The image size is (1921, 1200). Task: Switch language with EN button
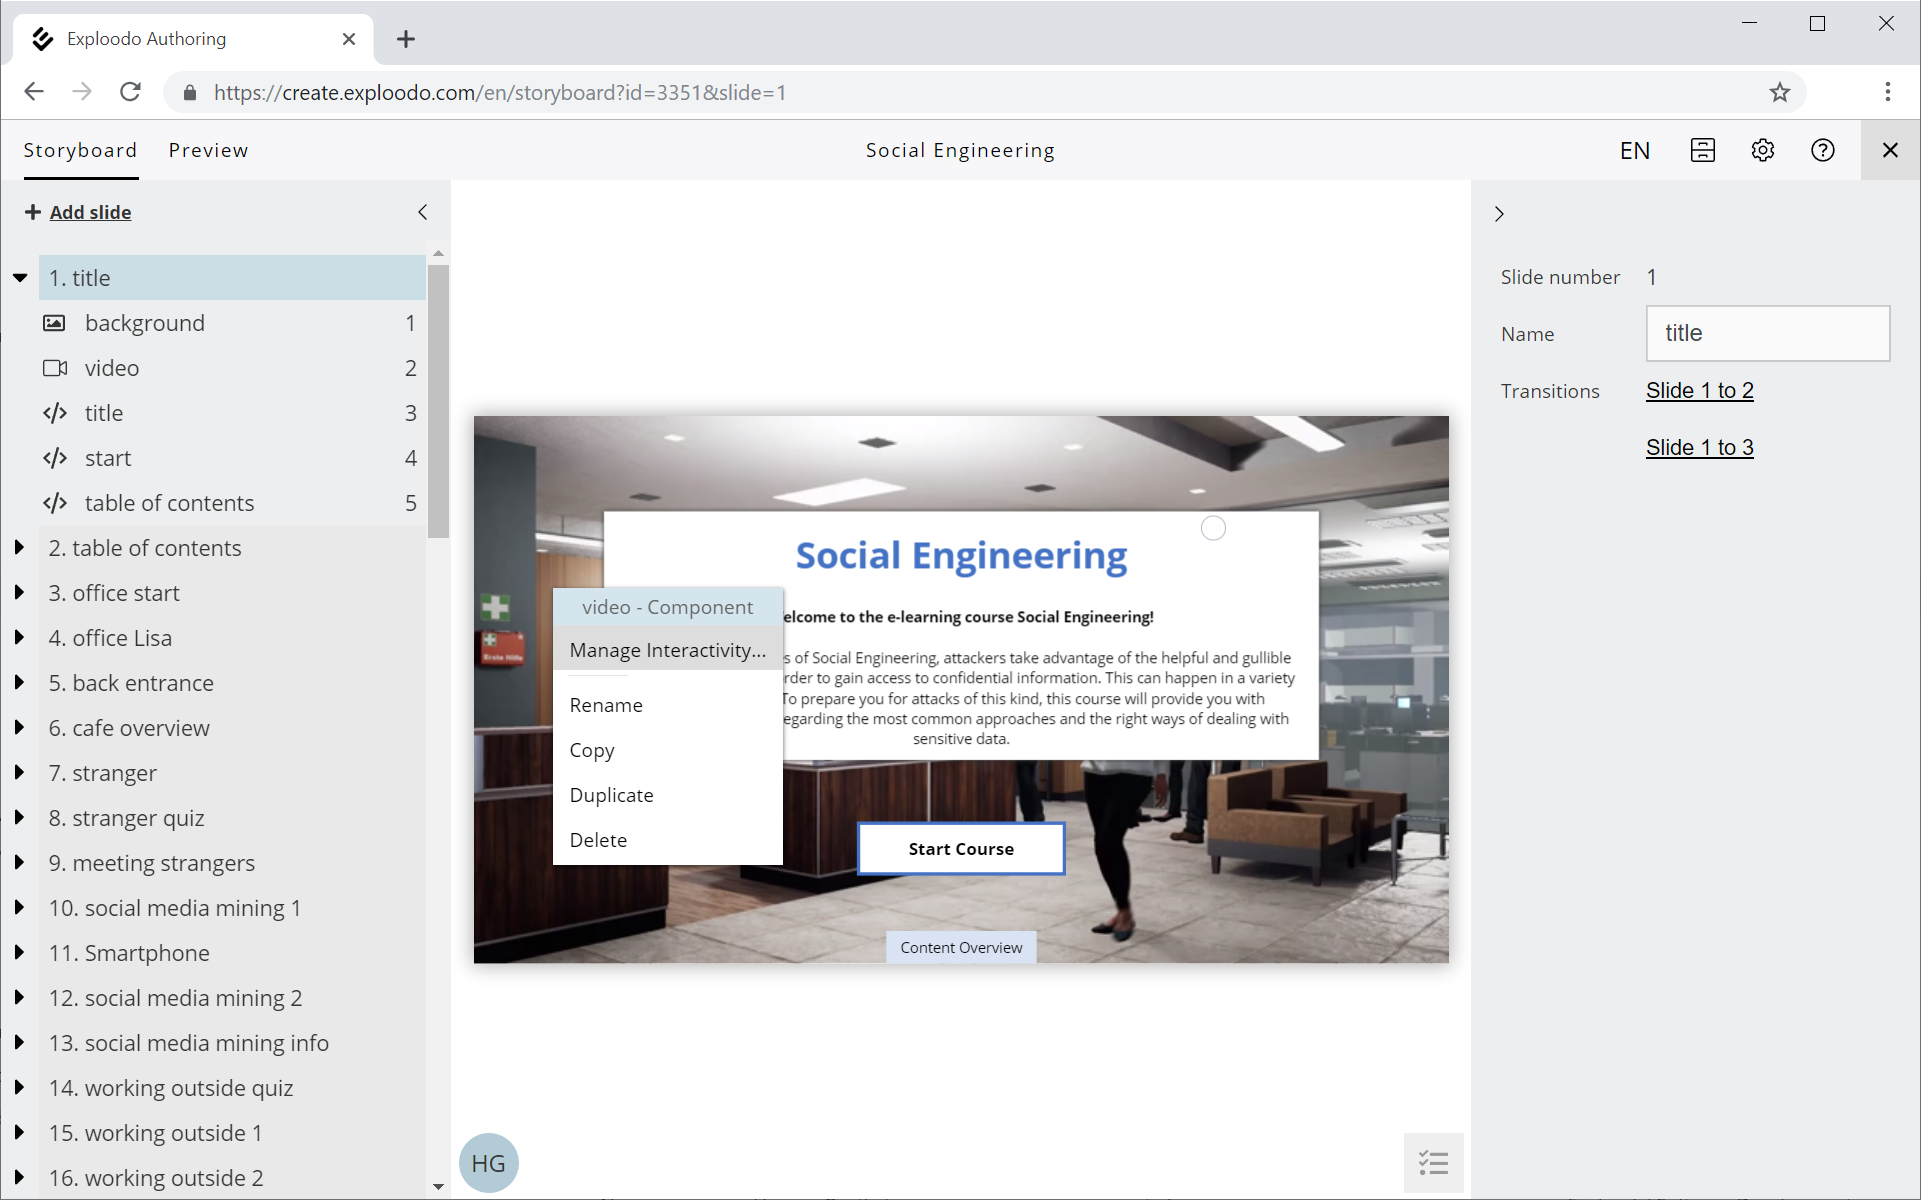pyautogui.click(x=1634, y=150)
